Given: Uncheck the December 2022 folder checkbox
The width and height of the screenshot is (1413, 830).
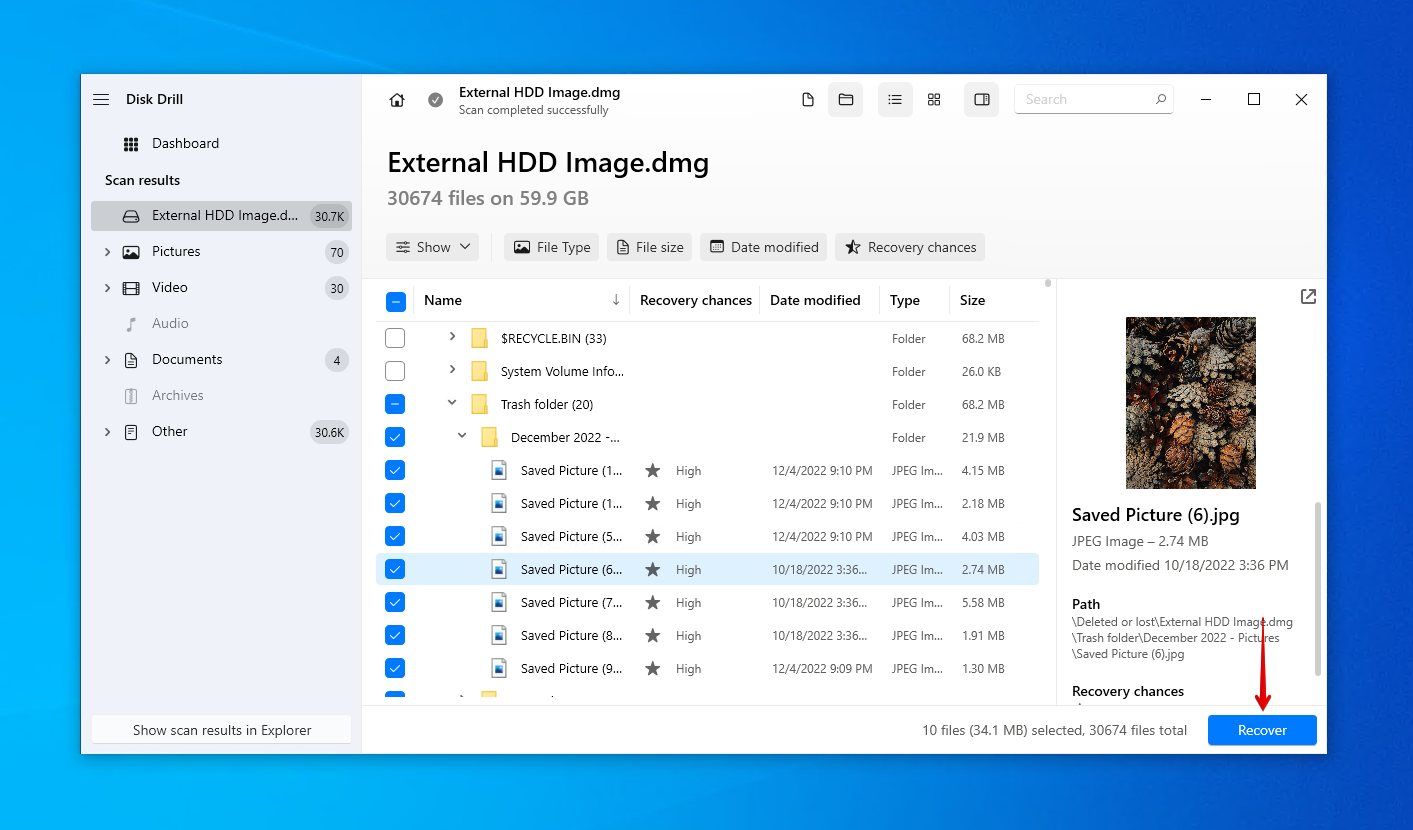Looking at the screenshot, I should click(395, 437).
